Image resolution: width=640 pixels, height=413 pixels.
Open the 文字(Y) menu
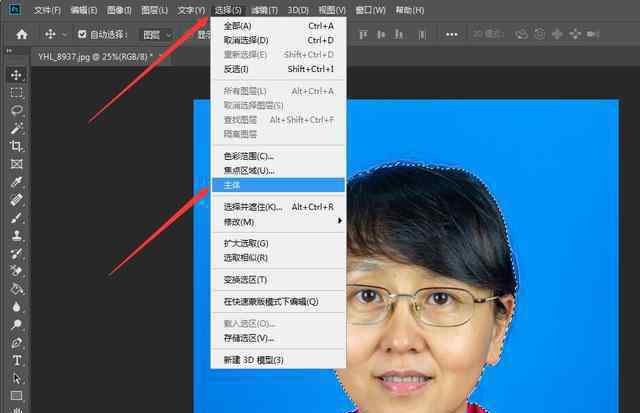191,10
